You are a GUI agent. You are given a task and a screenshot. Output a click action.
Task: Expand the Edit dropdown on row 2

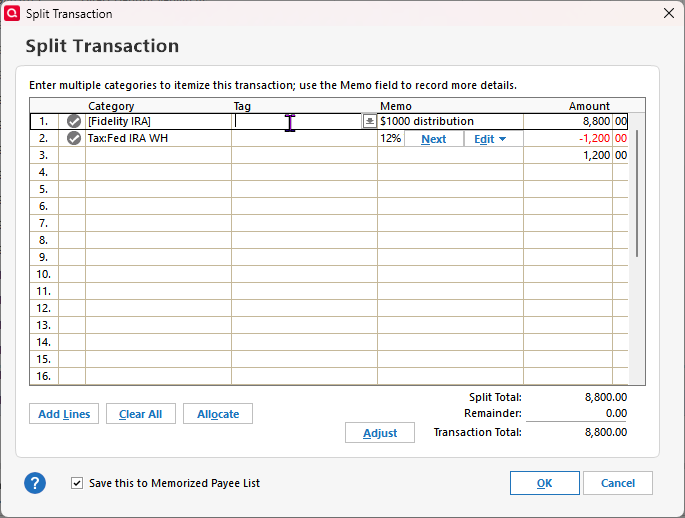494,139
